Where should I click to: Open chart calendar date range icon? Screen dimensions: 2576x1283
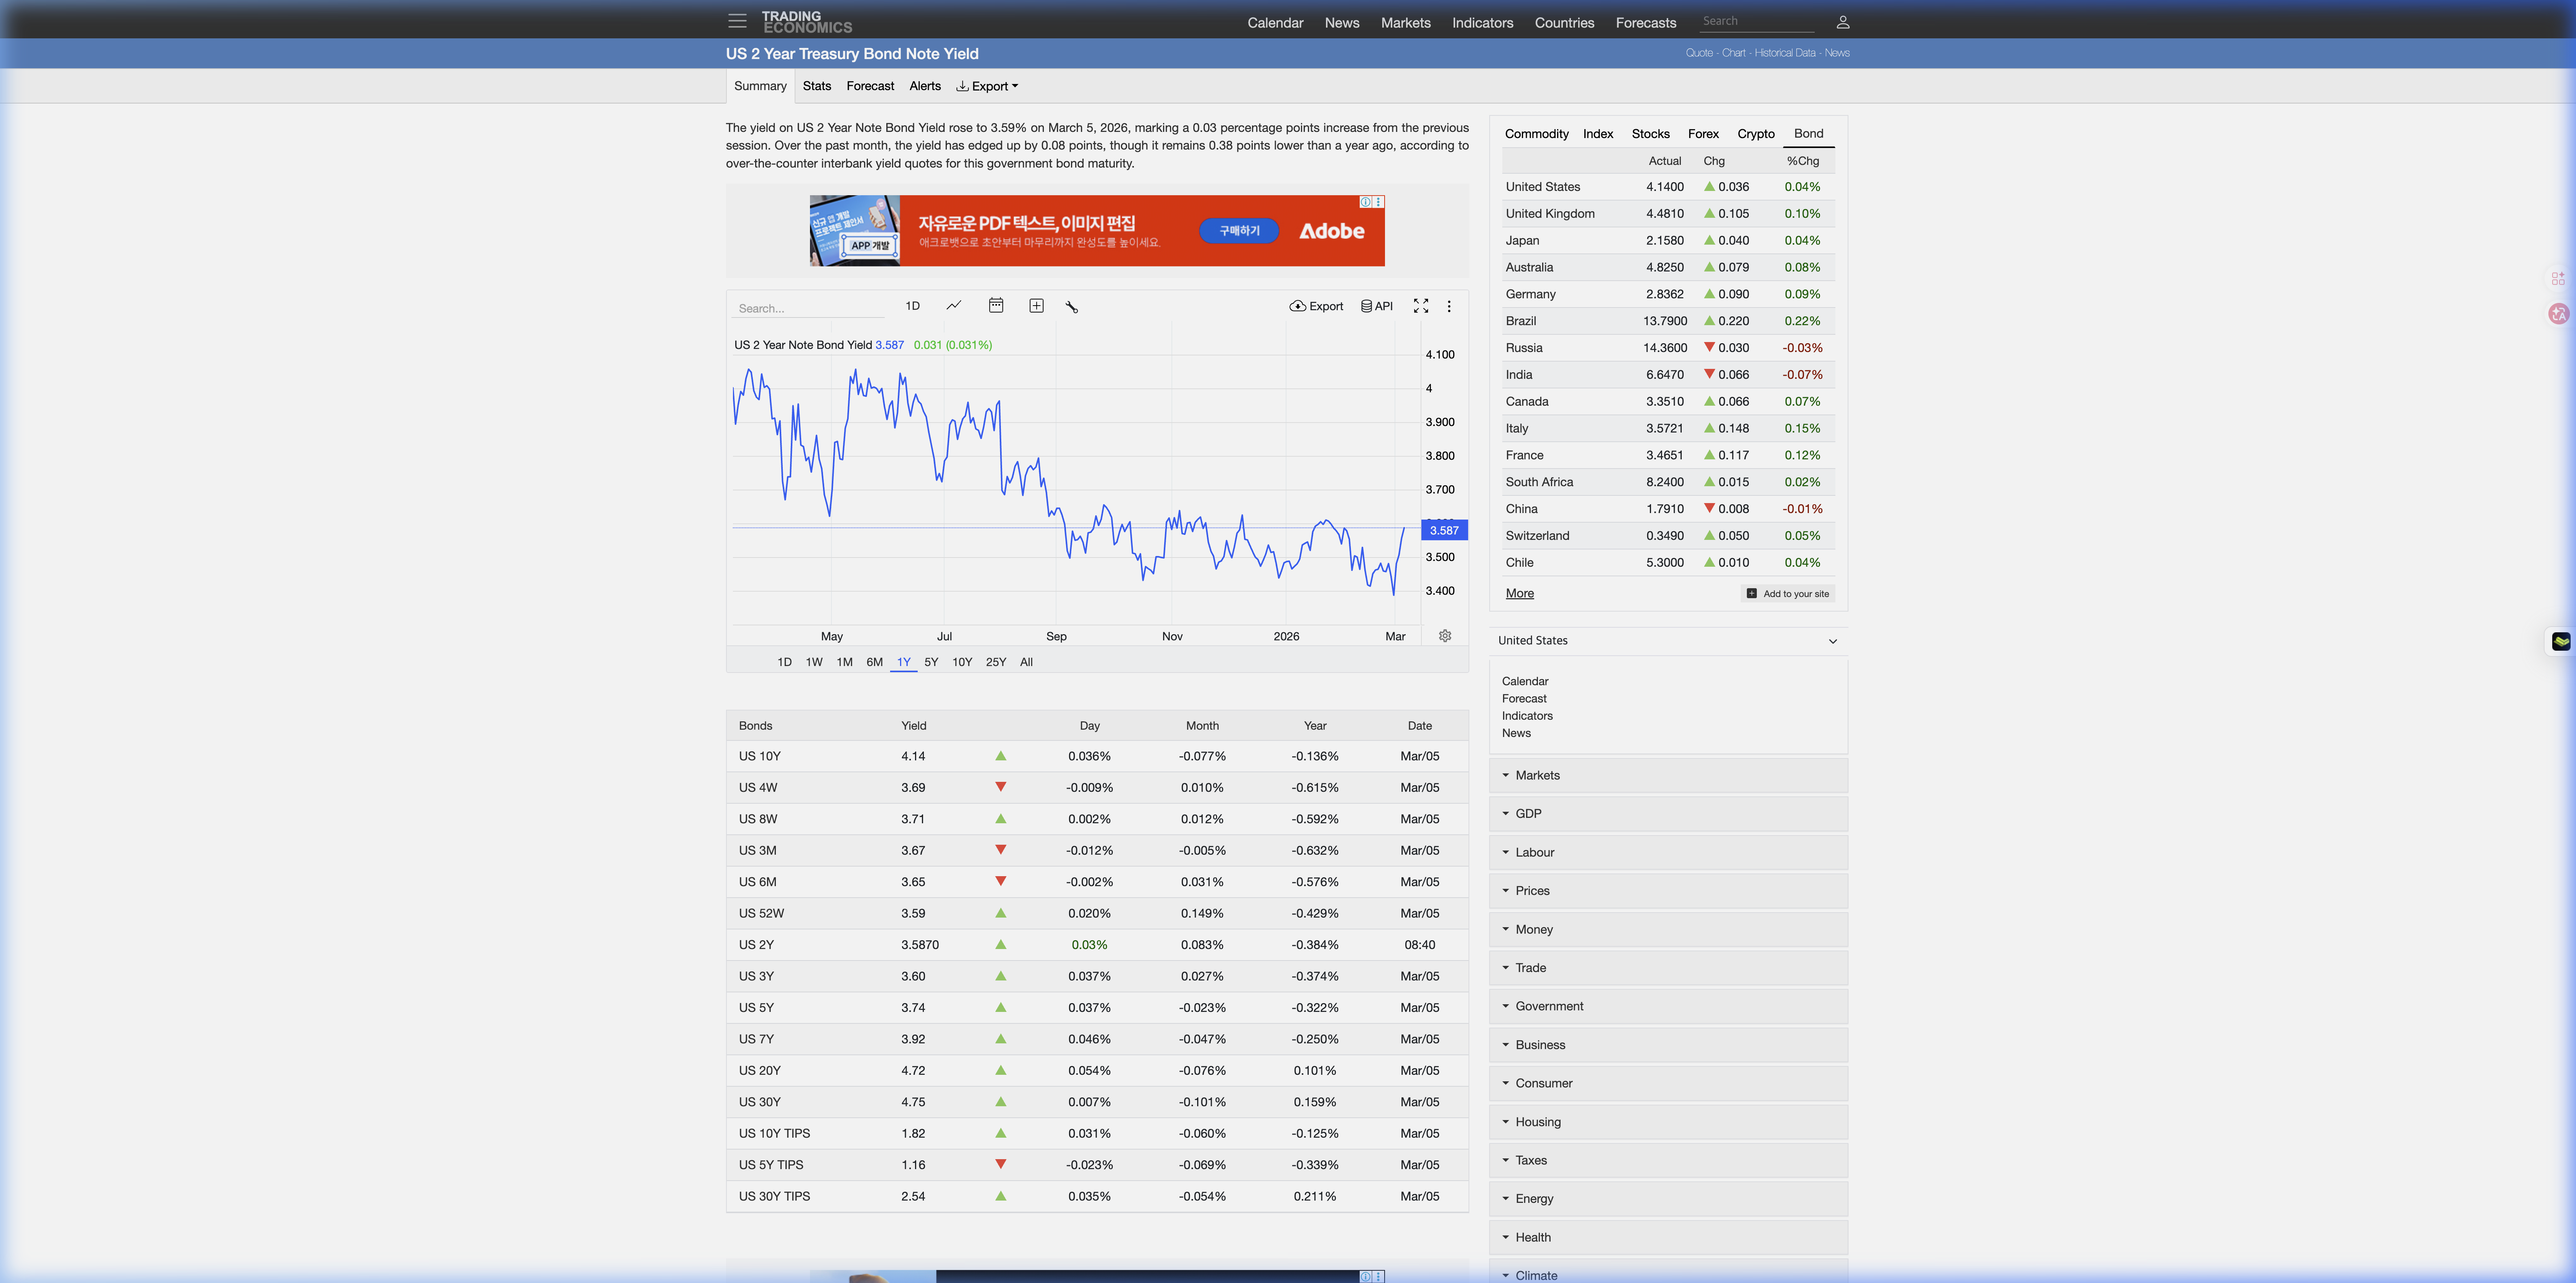995,306
